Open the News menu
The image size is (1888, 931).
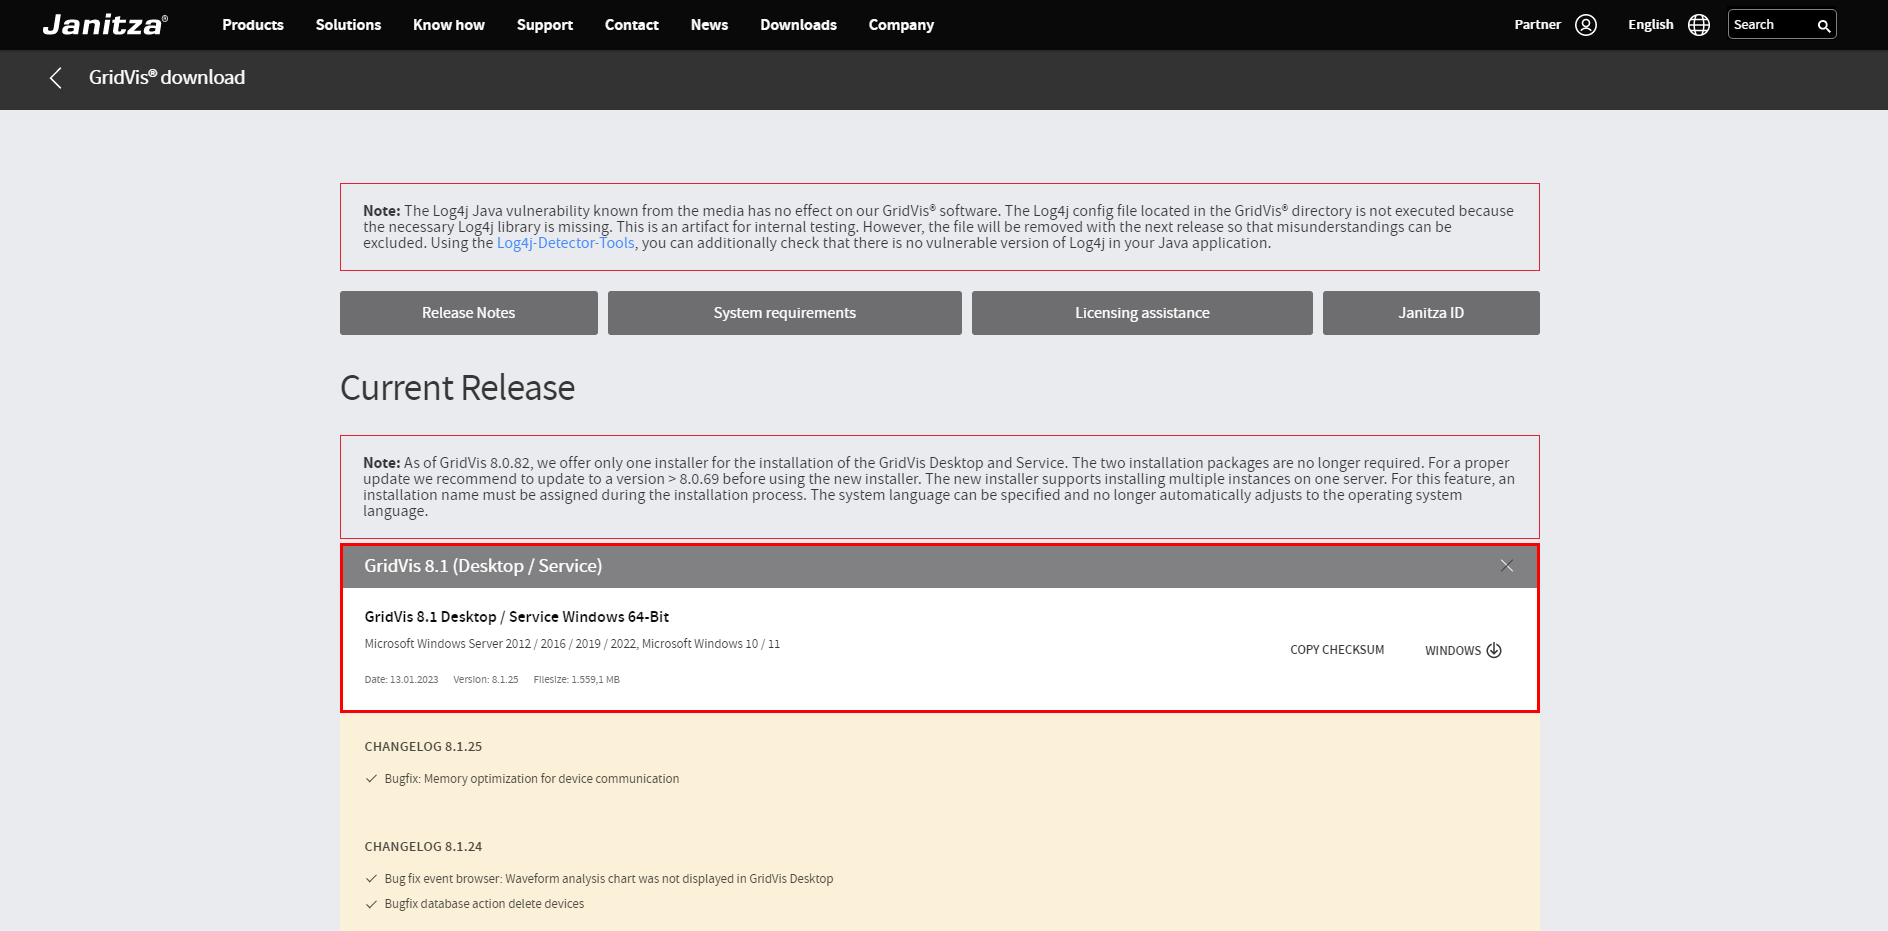pyautogui.click(x=709, y=25)
